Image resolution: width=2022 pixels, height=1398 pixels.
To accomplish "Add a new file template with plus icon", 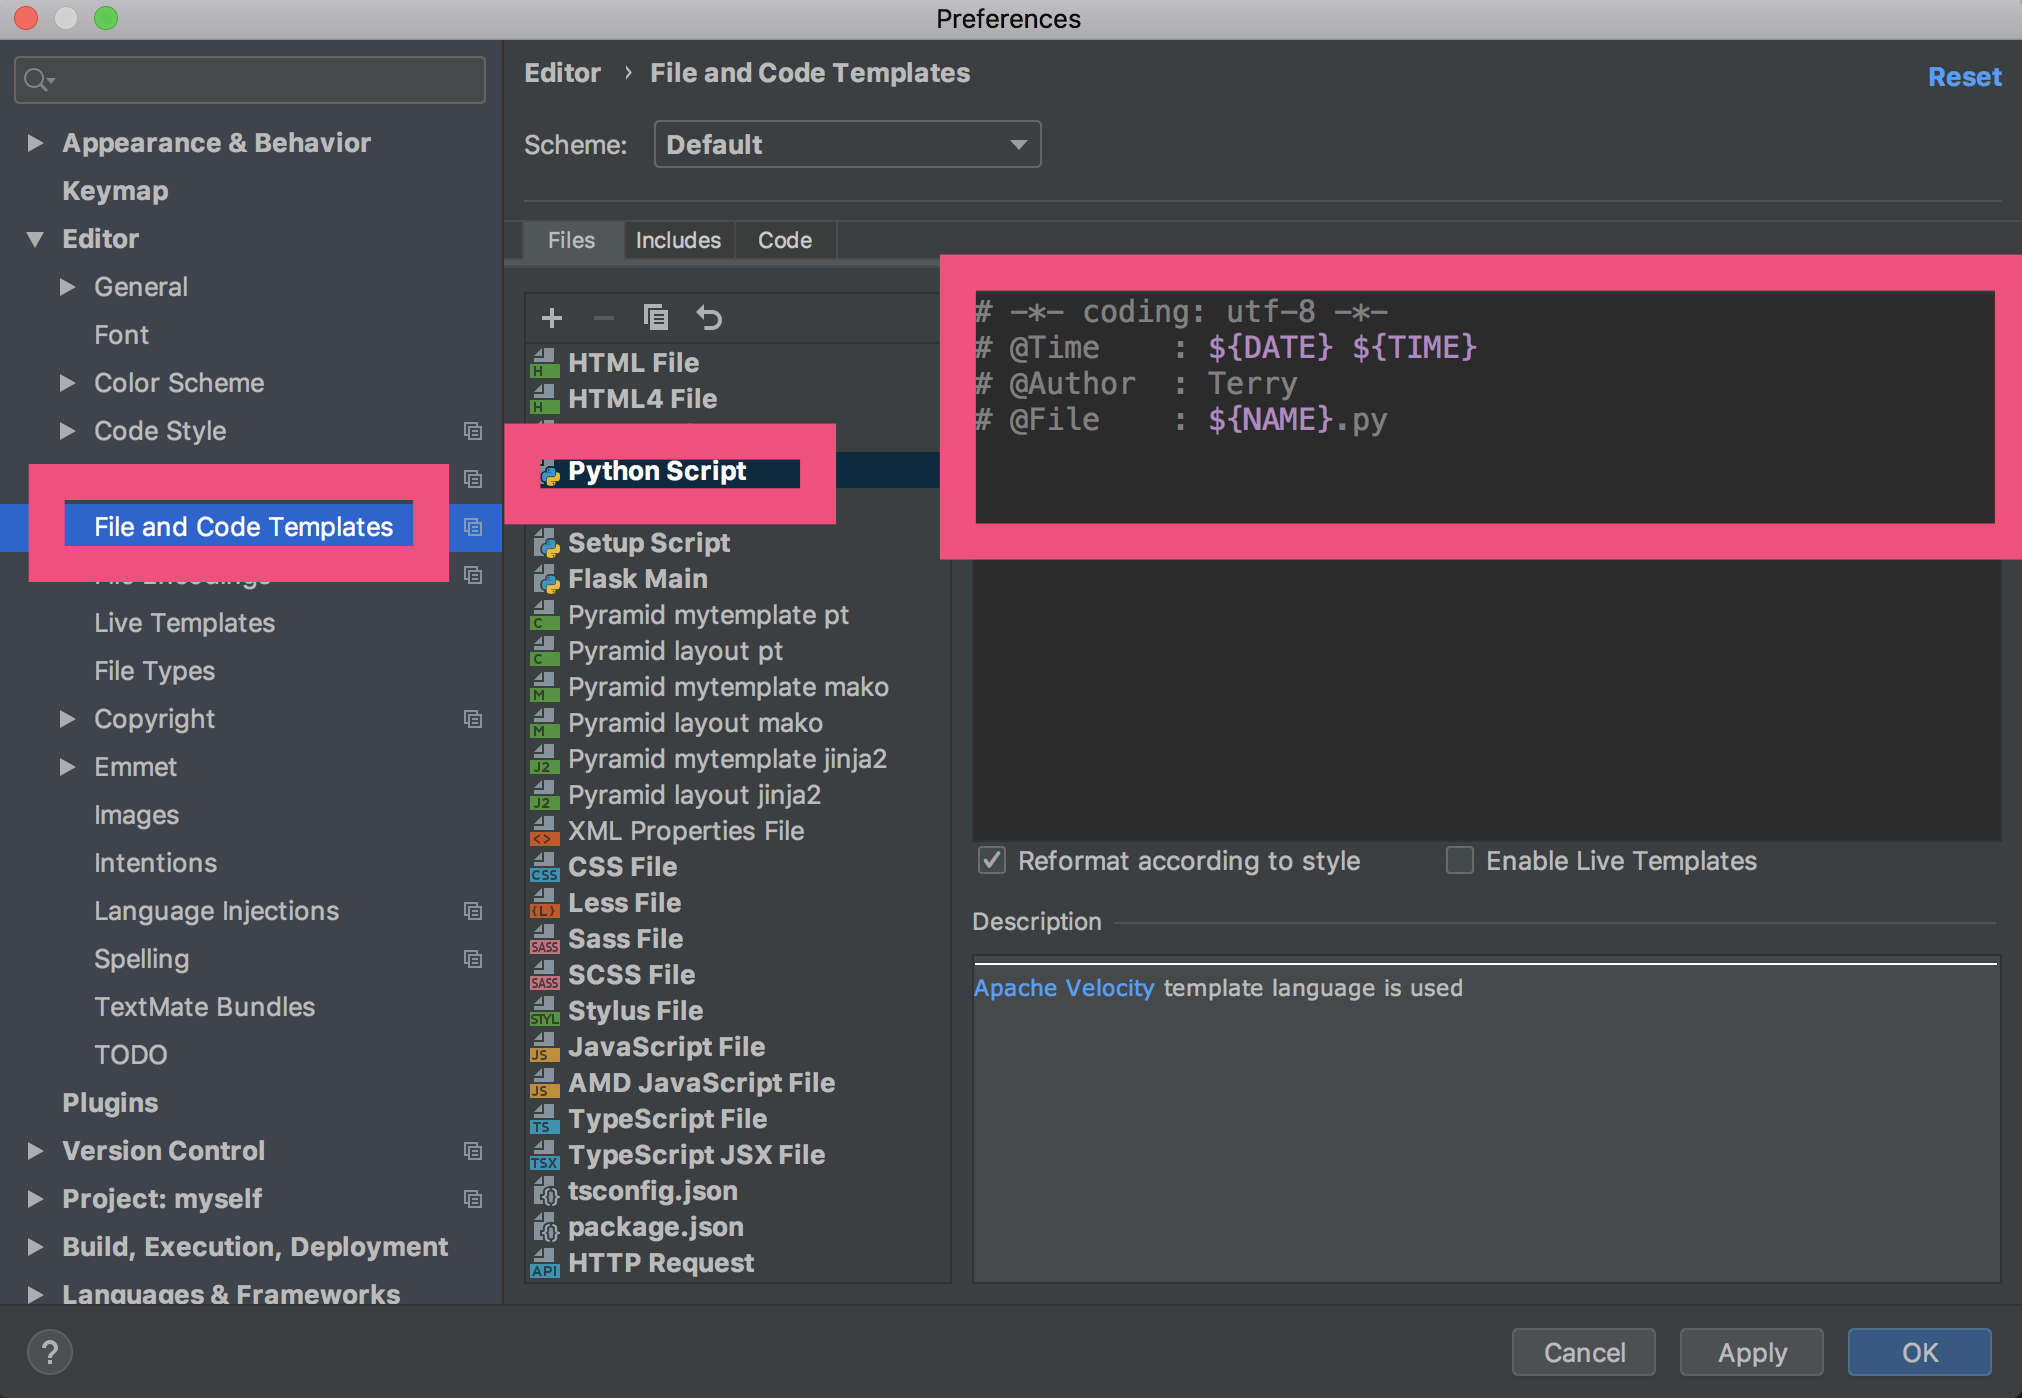I will pos(551,318).
